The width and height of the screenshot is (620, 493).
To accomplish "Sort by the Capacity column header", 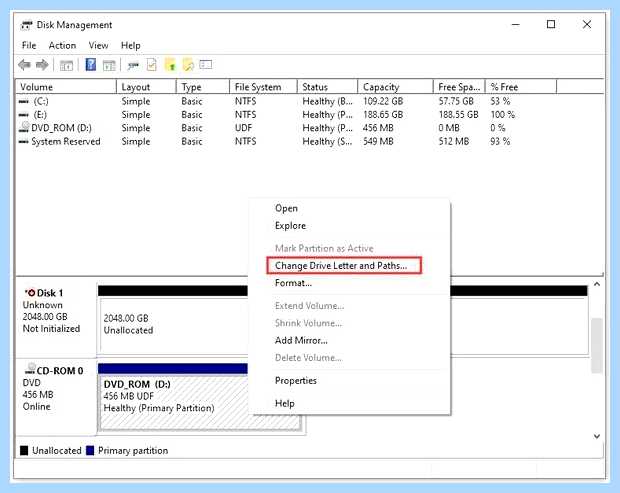I will point(395,87).
